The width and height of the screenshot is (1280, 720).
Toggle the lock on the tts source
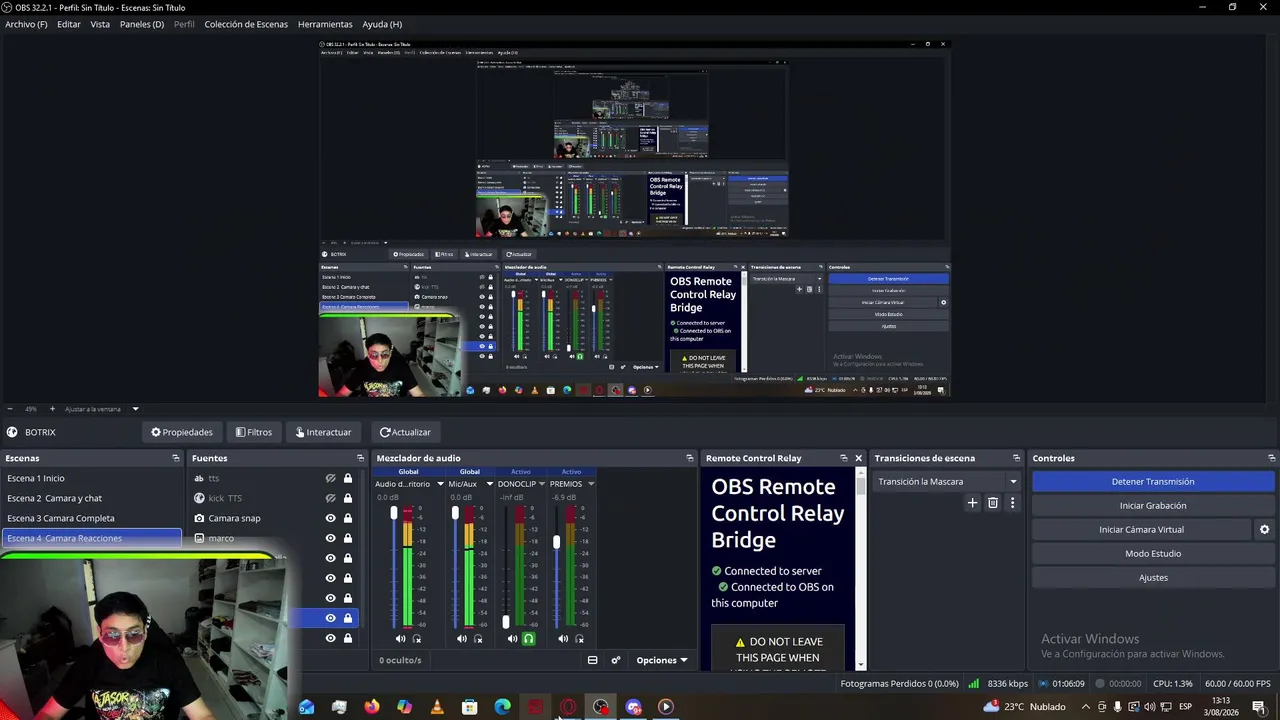click(348, 479)
